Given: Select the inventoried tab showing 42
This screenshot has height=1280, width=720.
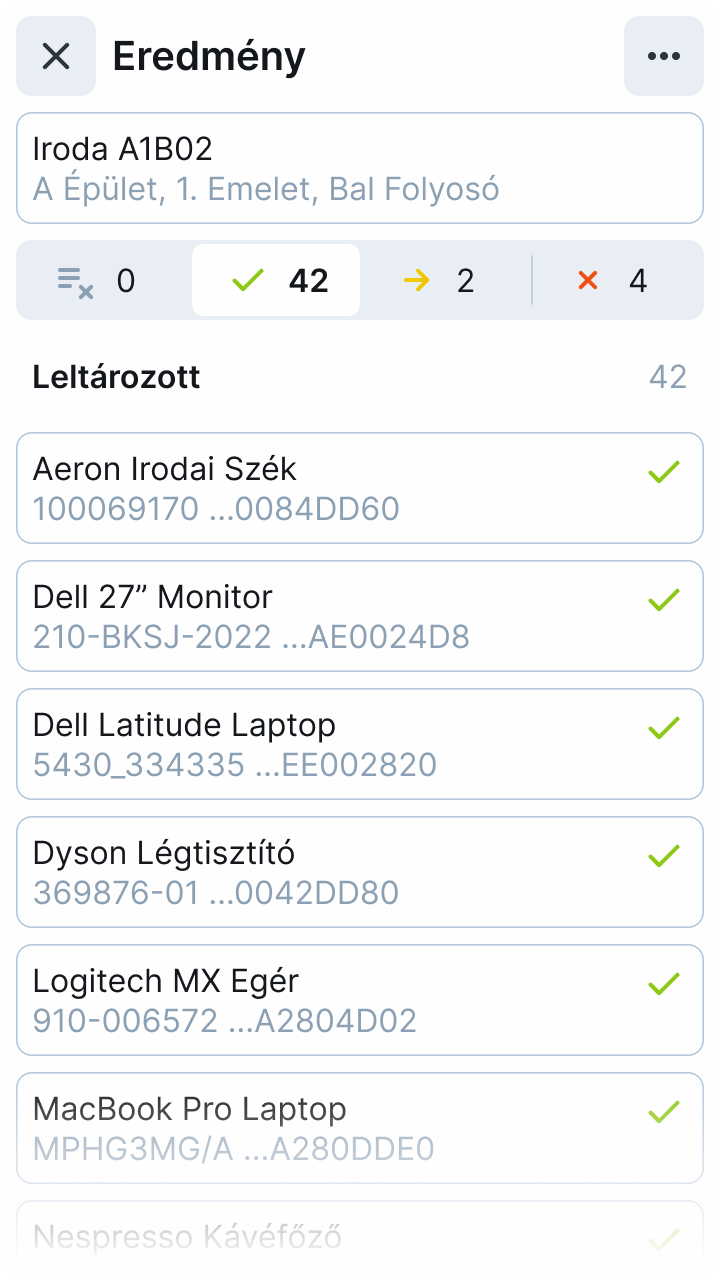Looking at the screenshot, I should click(x=276, y=280).
